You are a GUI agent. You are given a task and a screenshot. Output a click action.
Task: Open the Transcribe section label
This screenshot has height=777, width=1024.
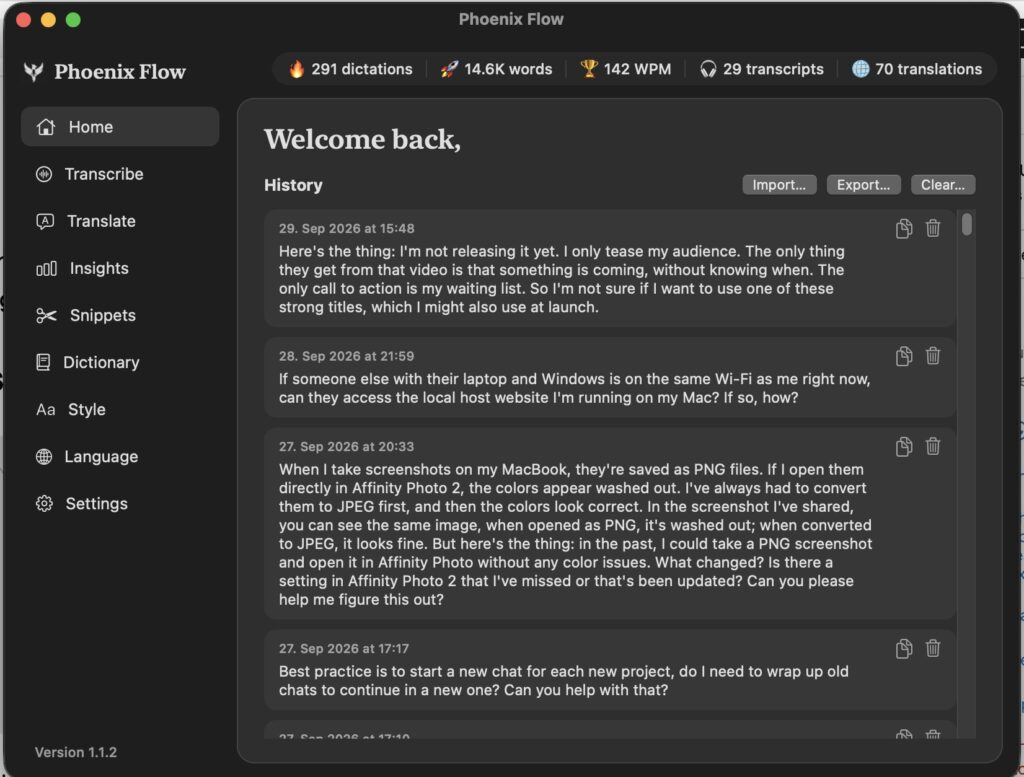point(104,174)
